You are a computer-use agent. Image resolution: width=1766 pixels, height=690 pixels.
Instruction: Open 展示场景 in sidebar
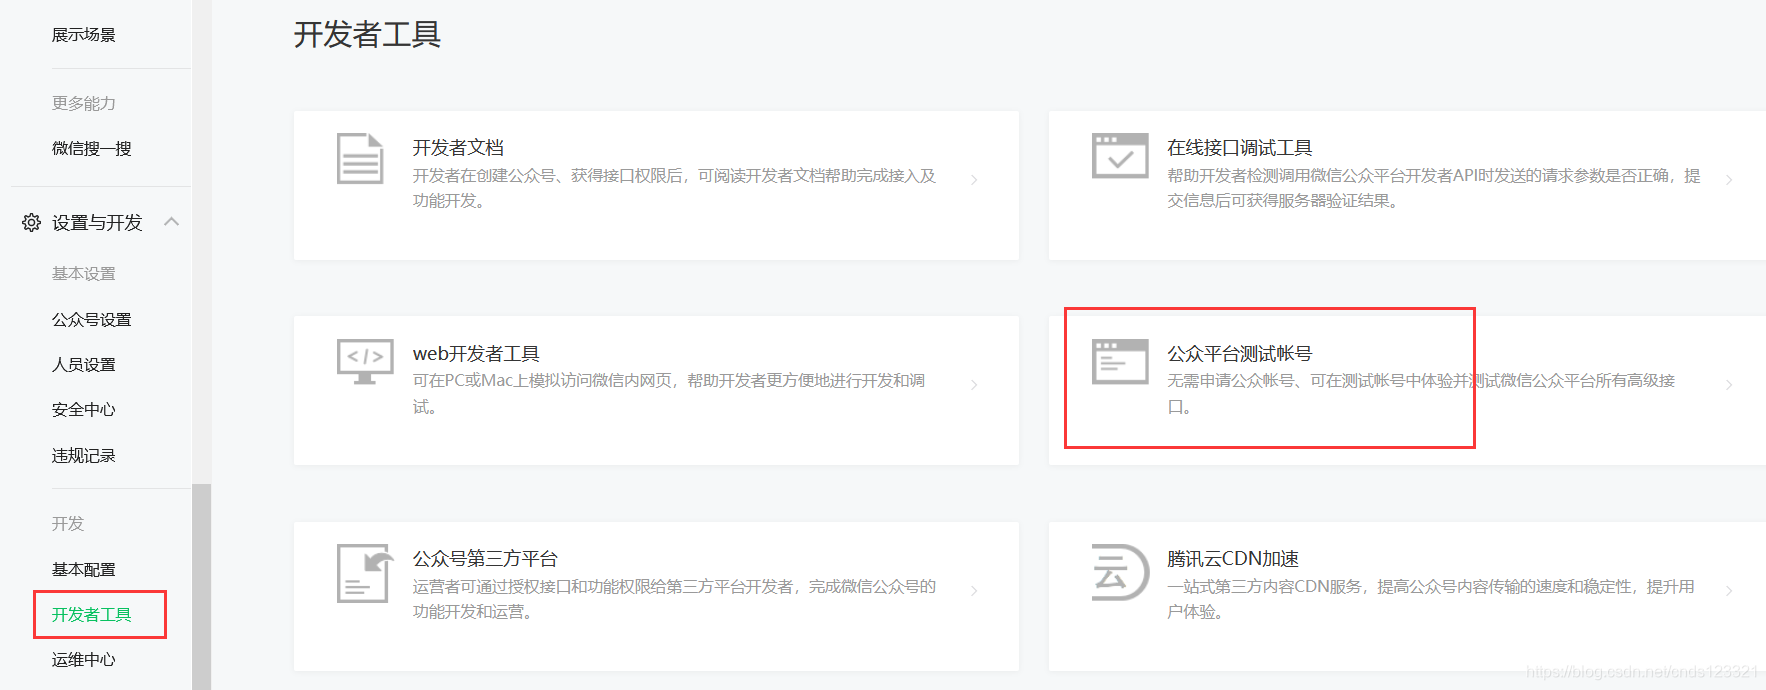coord(84,35)
